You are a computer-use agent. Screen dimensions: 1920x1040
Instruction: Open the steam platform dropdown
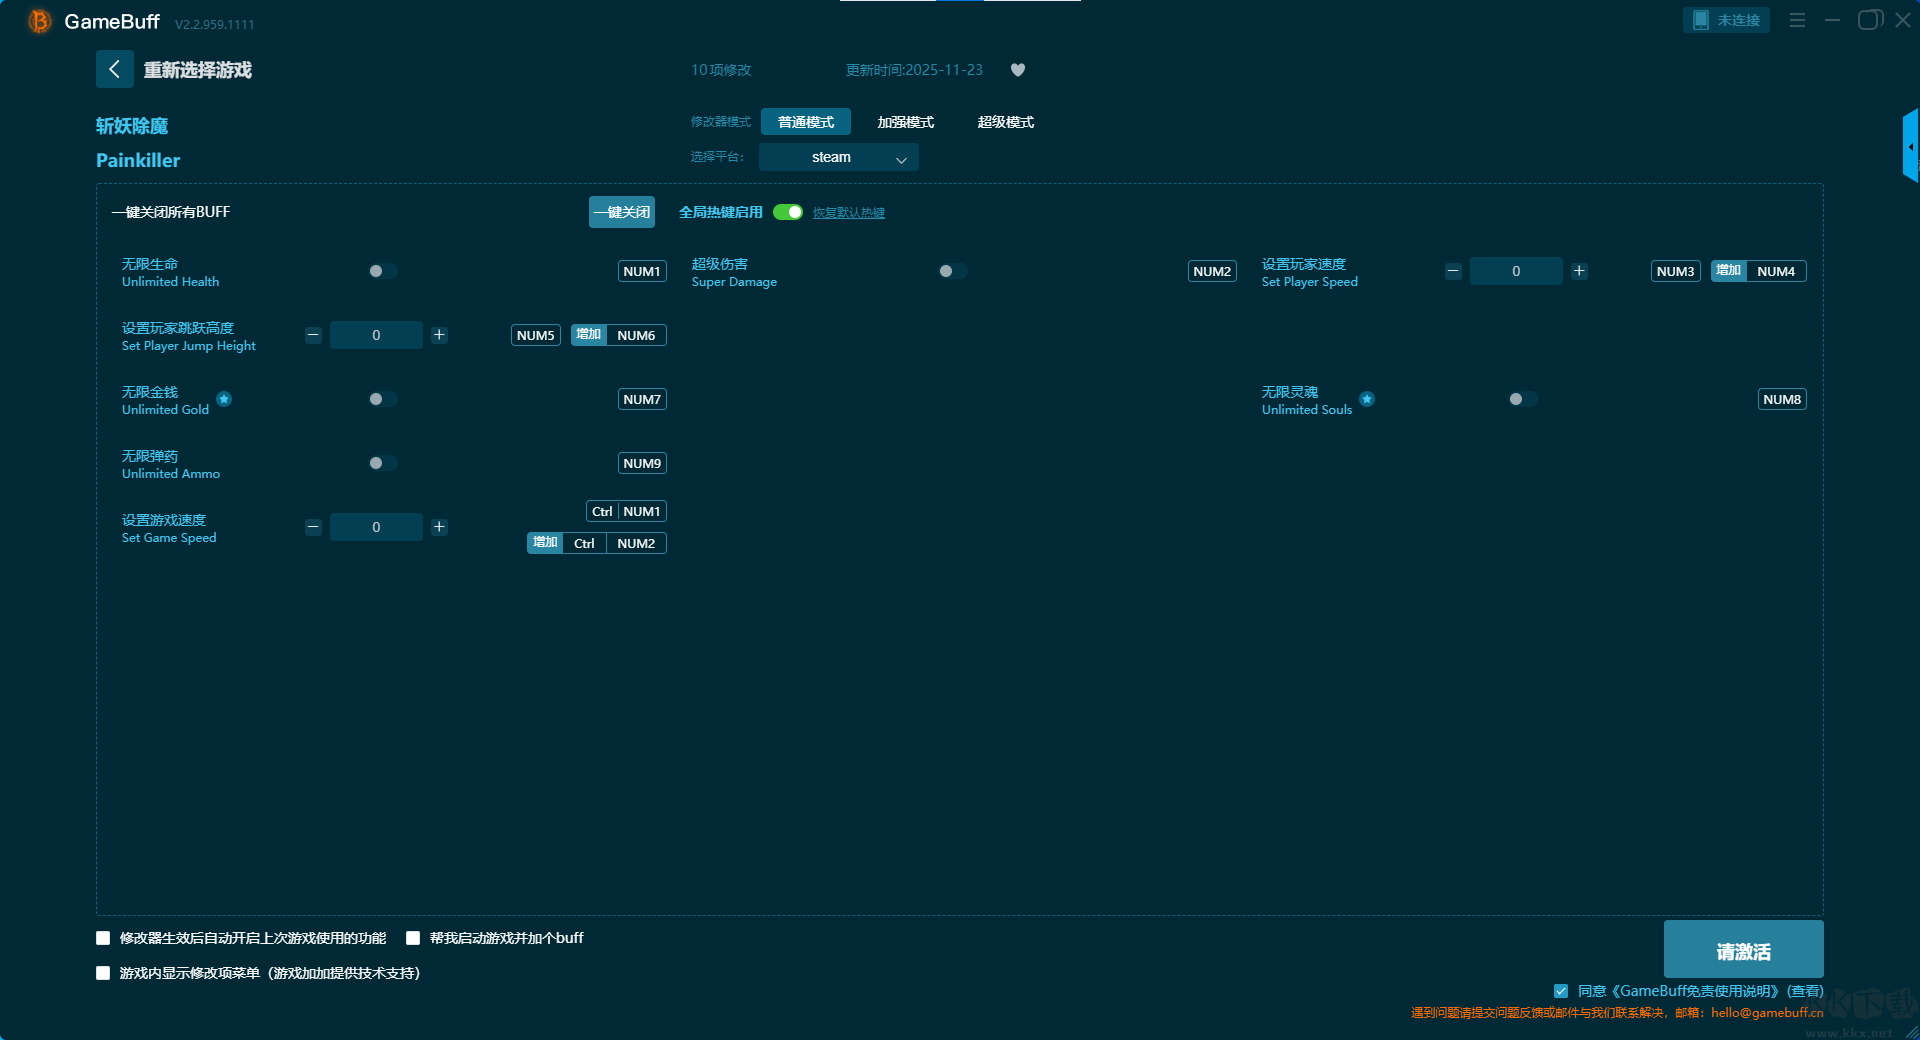[x=838, y=157]
